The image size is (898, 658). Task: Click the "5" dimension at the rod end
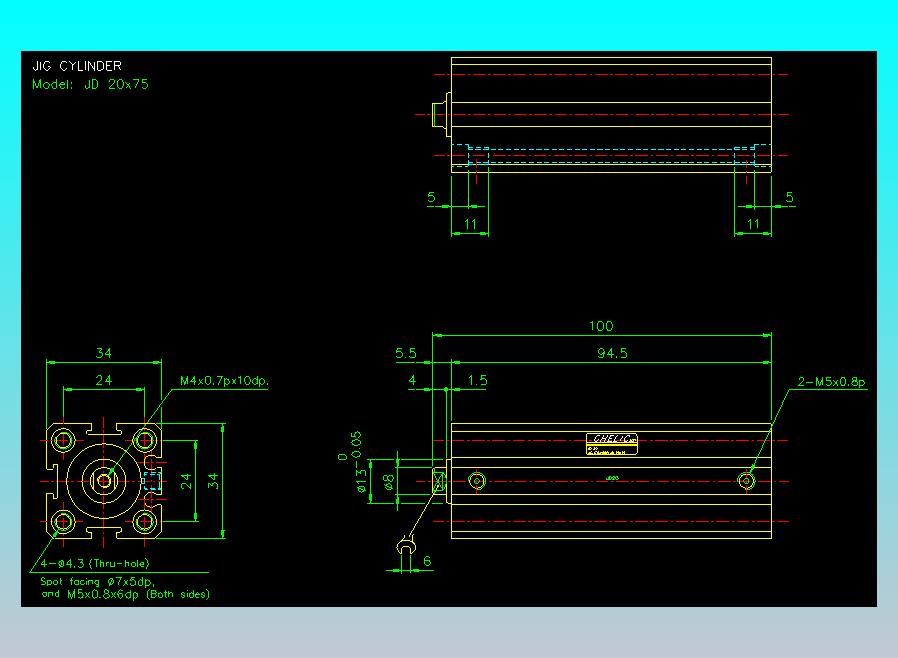click(431, 197)
